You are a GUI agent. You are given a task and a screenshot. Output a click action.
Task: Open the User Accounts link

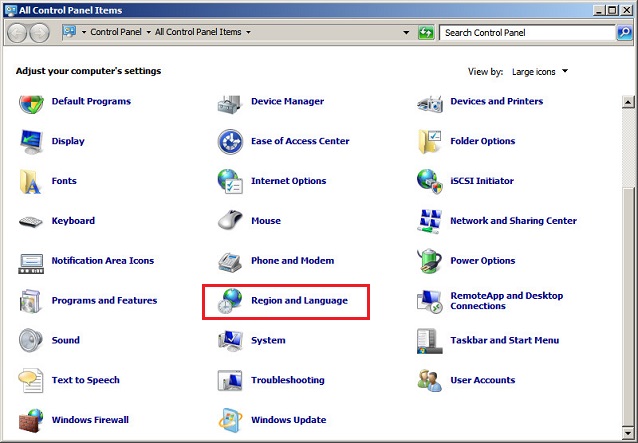[x=483, y=380]
